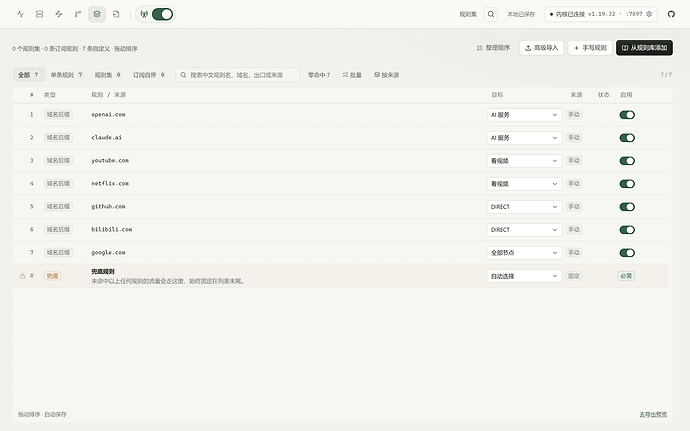690x431 pixels.
Task: Click the 批量 batch mode button
Action: click(x=352, y=75)
